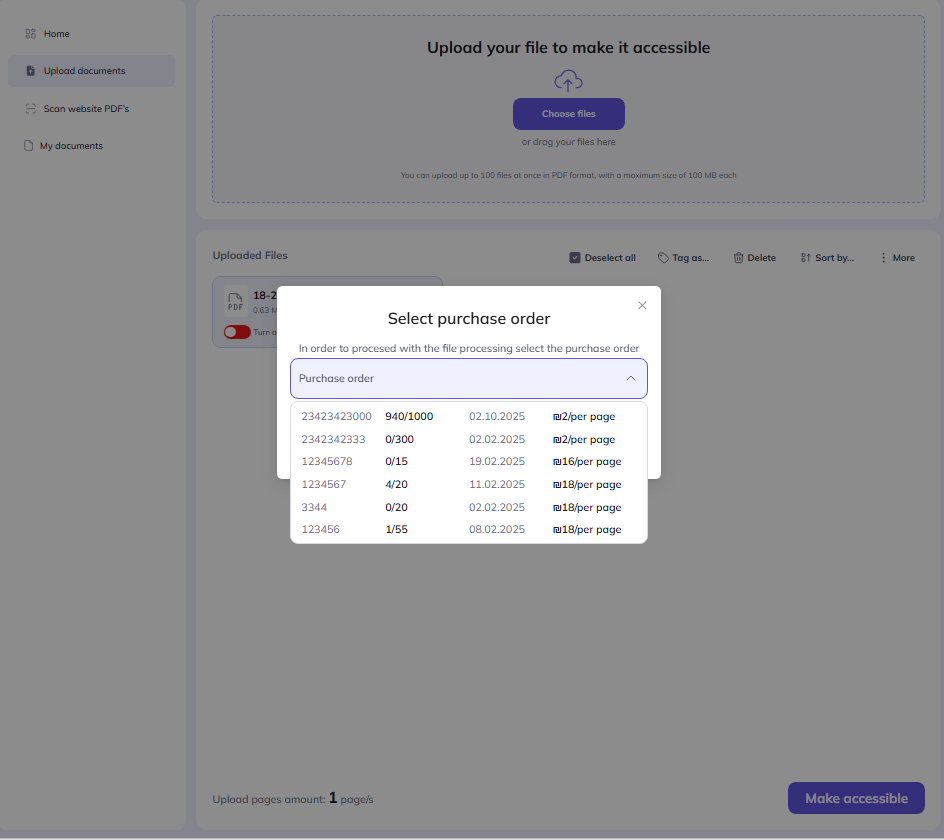Viewport: 944px width, 840px height.
Task: Select the Upload documents sidebar icon
Action: [x=29, y=70]
